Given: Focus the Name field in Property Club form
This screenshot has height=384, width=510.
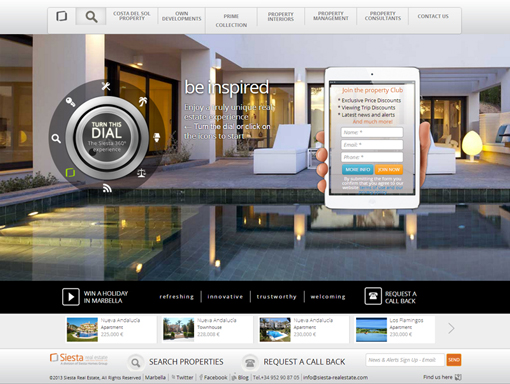Looking at the screenshot, I should coord(372,132).
